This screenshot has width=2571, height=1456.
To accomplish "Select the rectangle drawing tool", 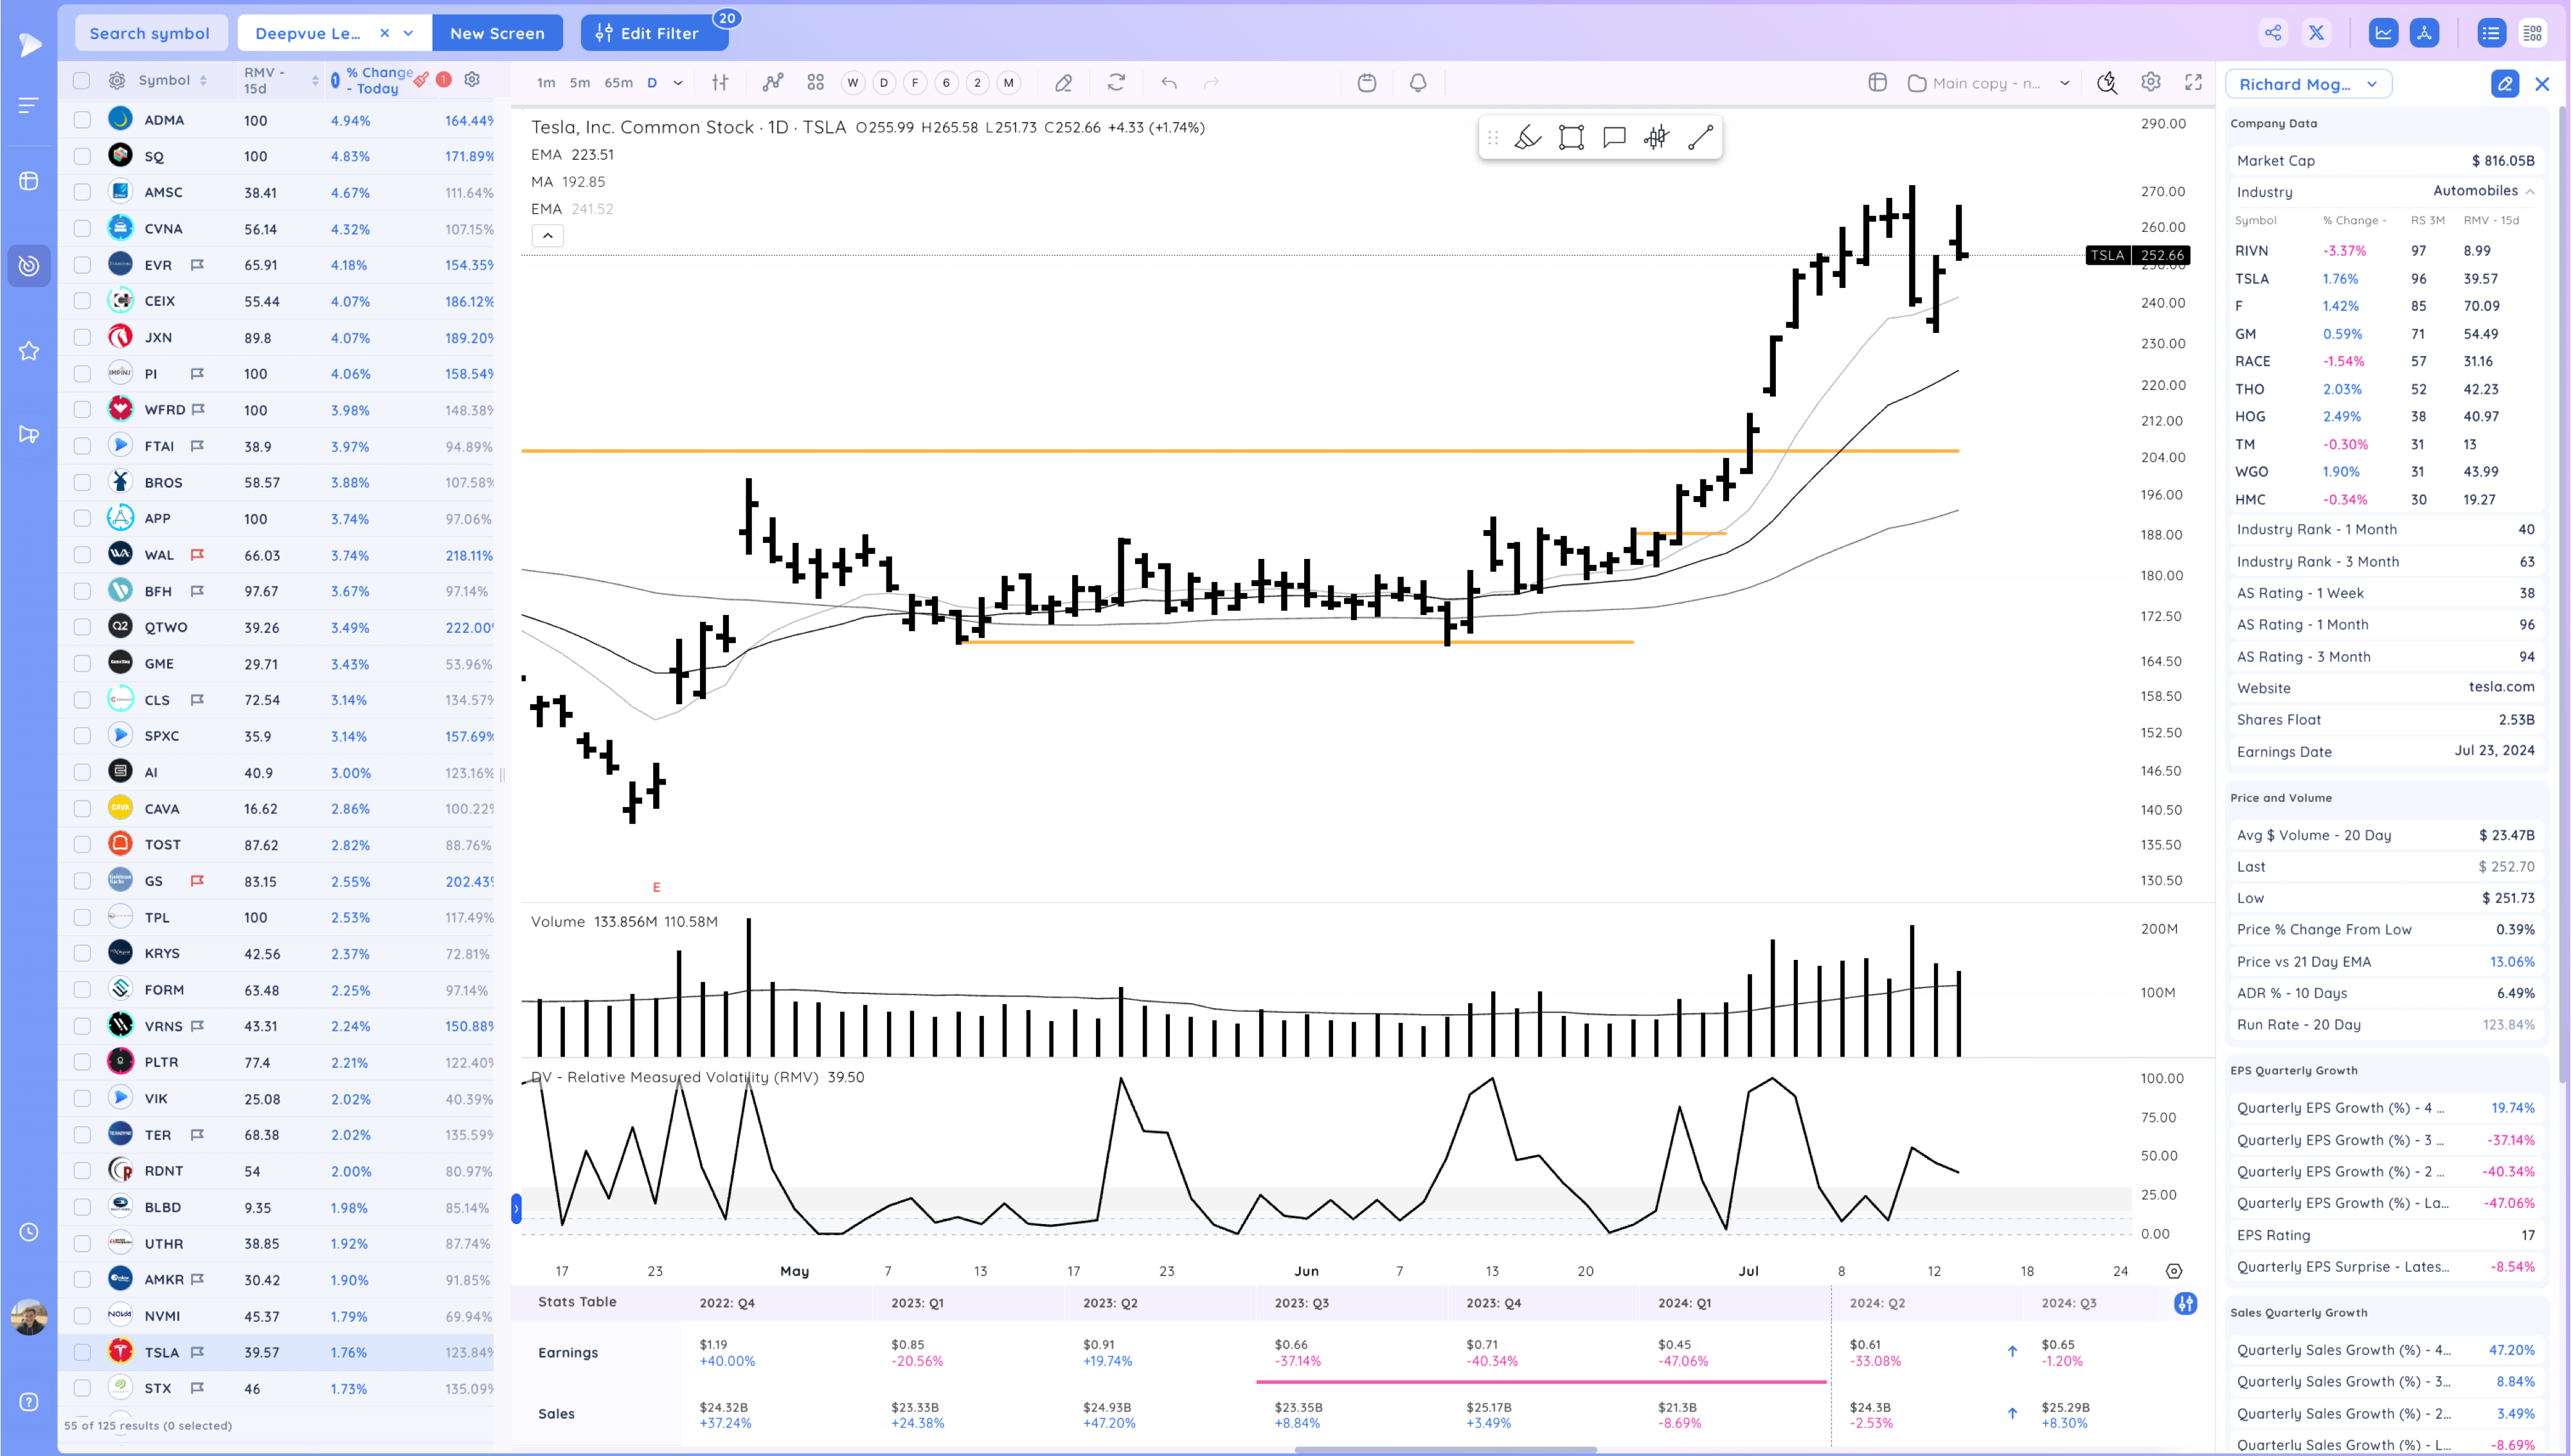I will (x=1571, y=138).
